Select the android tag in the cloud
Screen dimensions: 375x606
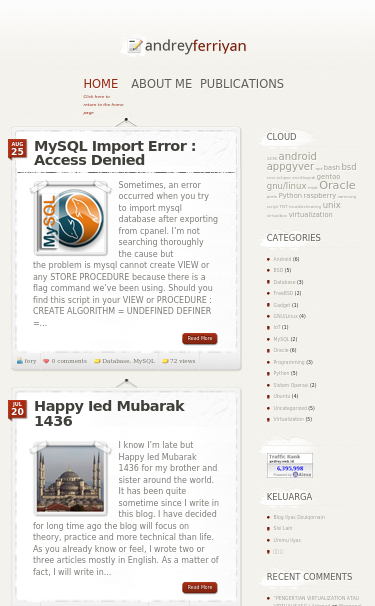(297, 156)
